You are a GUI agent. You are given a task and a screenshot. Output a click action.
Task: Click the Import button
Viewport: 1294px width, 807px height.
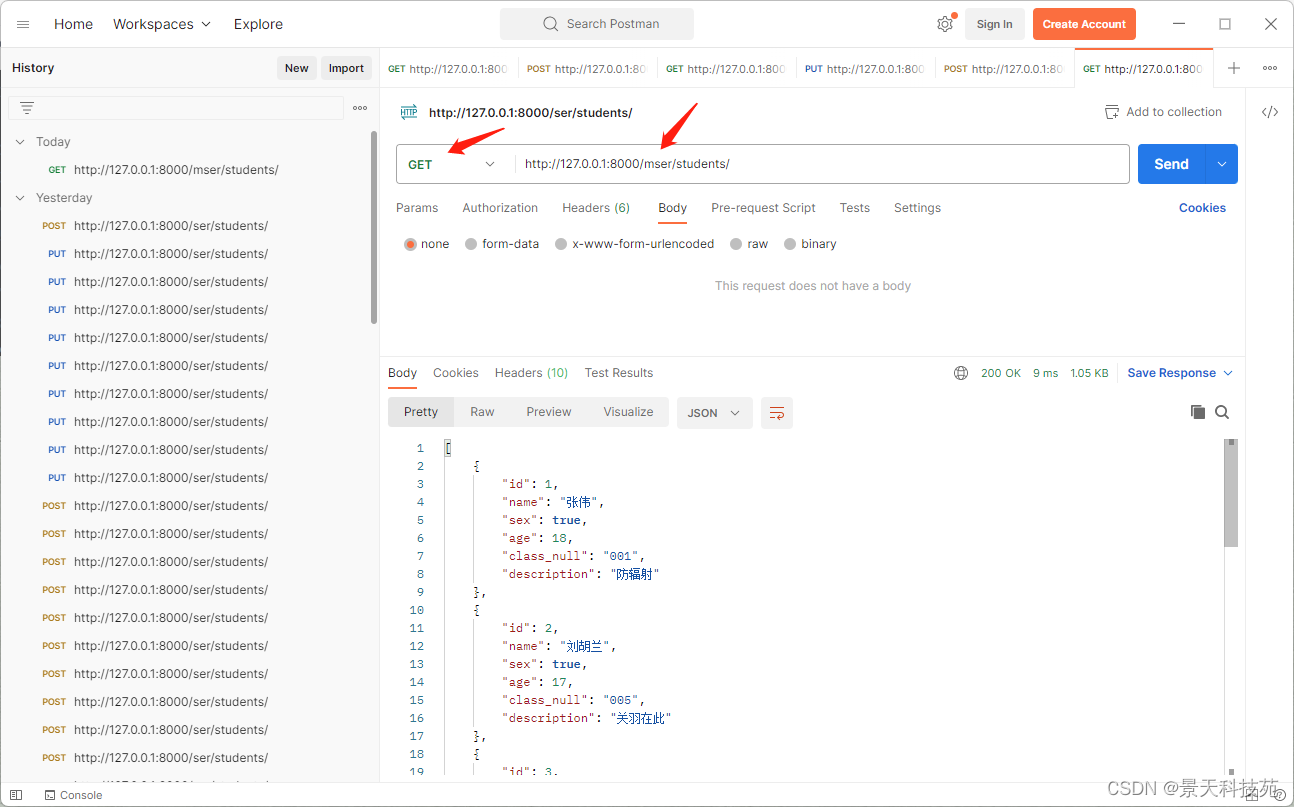pyautogui.click(x=346, y=68)
